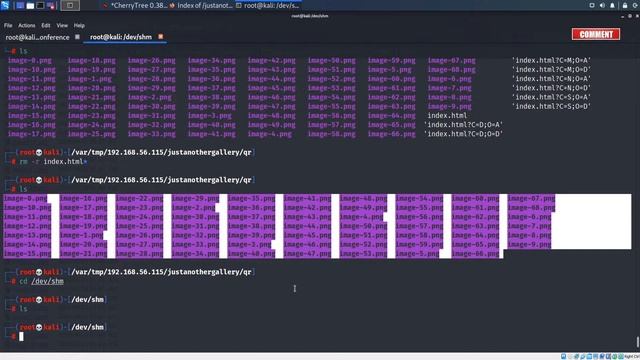Open the Edit menu in terminal
Image resolution: width=640 pixels, height=360 pixels.
[x=46, y=25]
